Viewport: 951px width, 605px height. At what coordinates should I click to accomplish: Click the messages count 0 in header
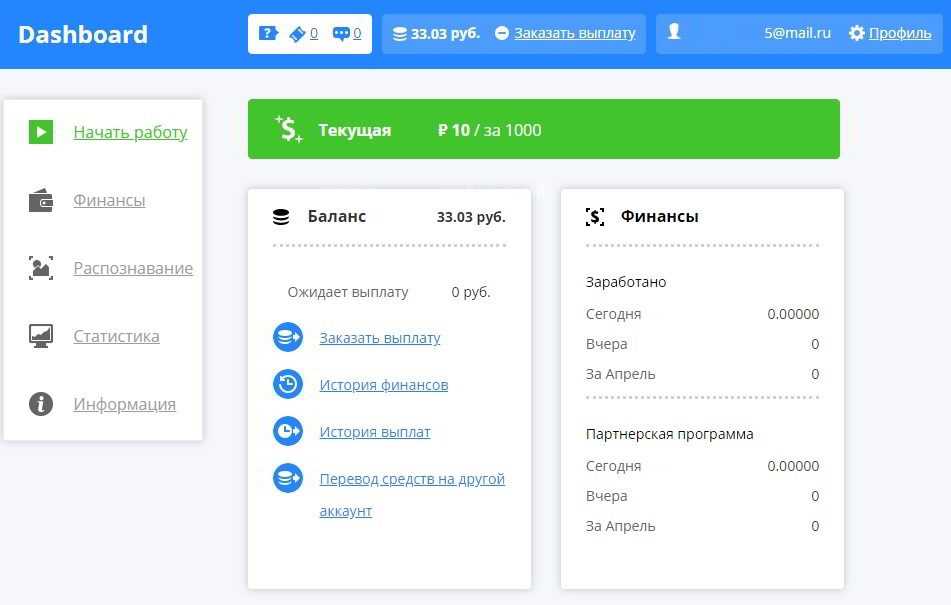[357, 34]
